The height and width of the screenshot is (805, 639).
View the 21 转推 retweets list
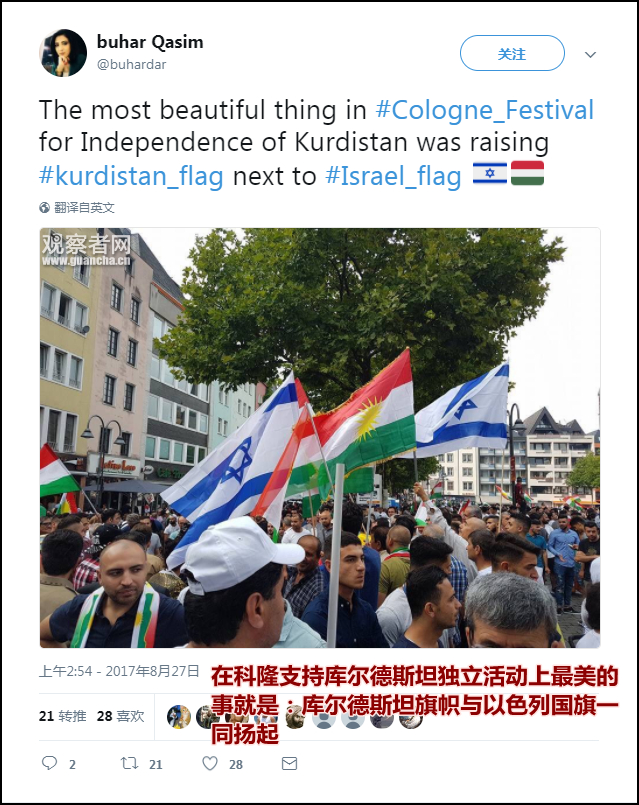click(x=63, y=716)
